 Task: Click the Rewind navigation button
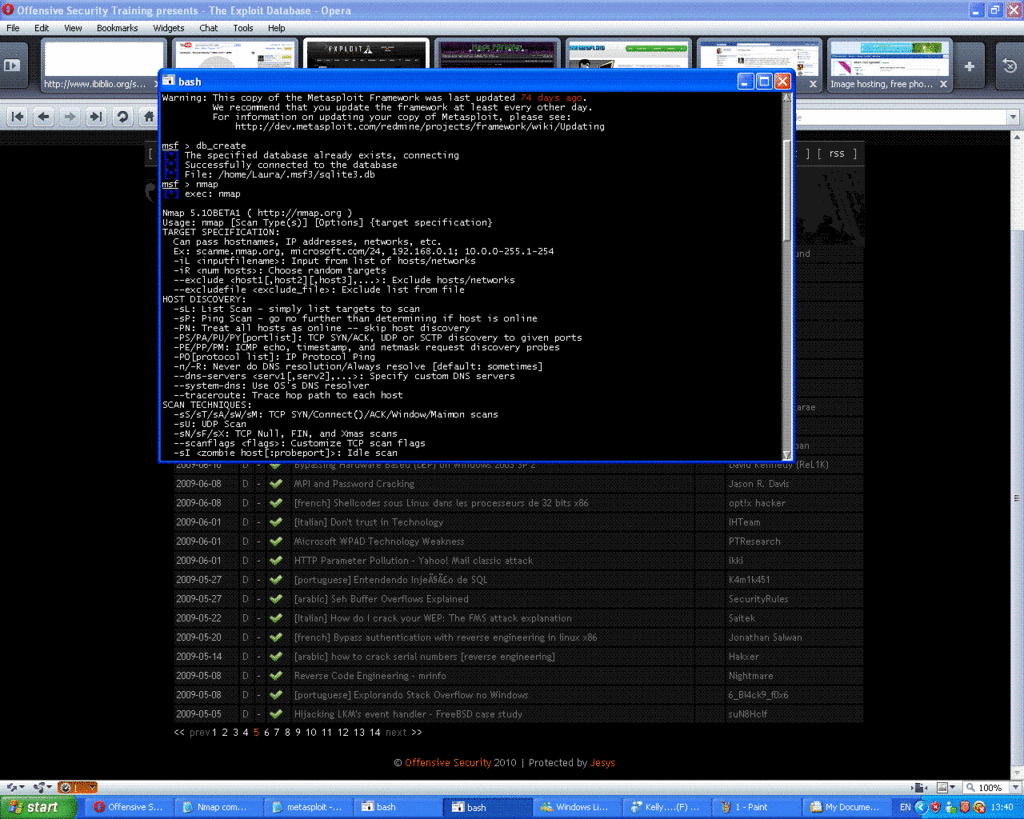tap(18, 117)
